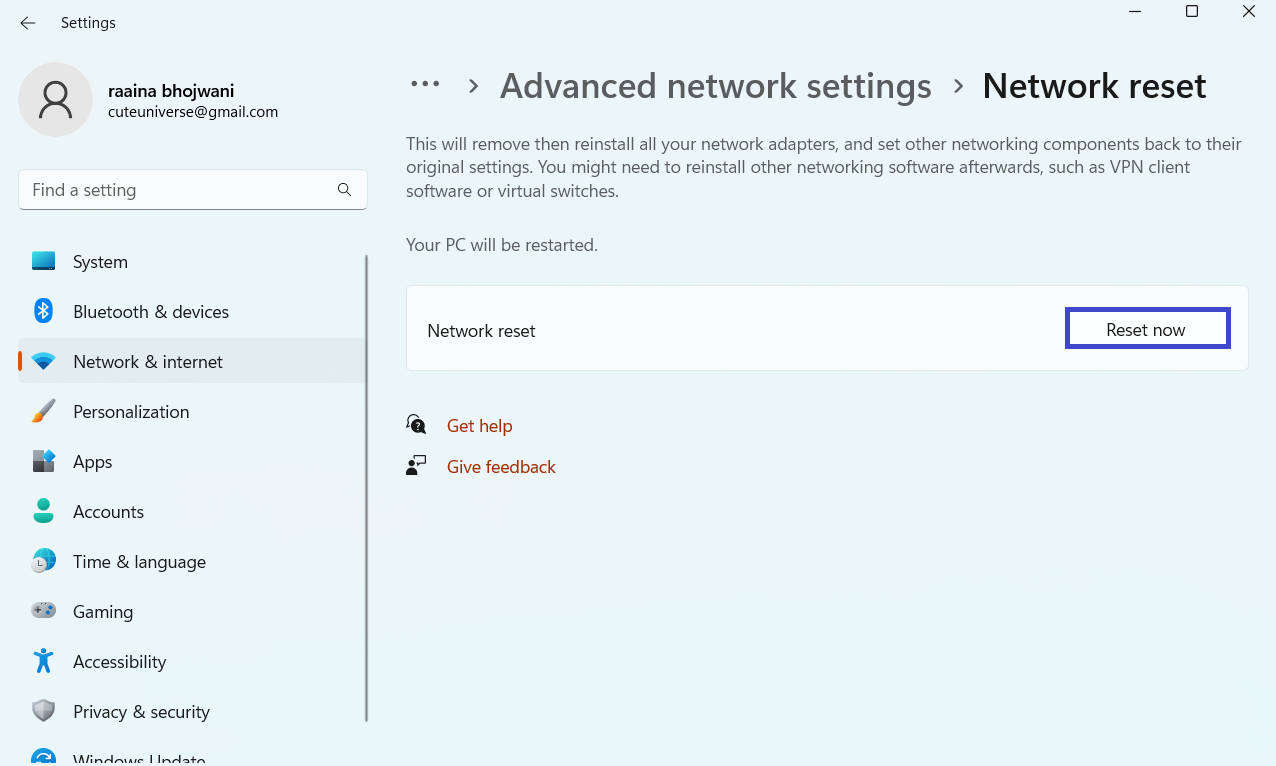This screenshot has width=1276, height=766.
Task: Click the search magnifier icon
Action: [344, 190]
